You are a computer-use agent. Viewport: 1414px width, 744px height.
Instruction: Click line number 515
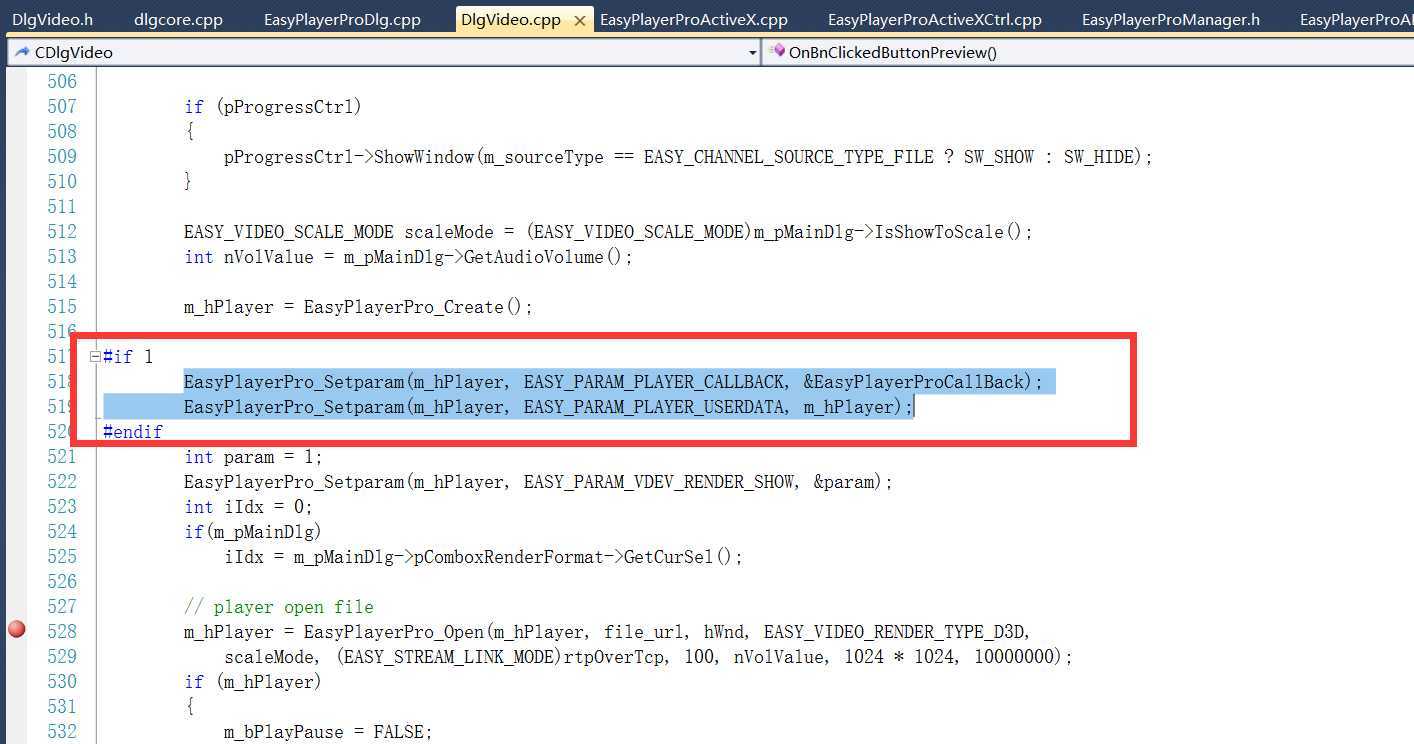[x=62, y=306]
